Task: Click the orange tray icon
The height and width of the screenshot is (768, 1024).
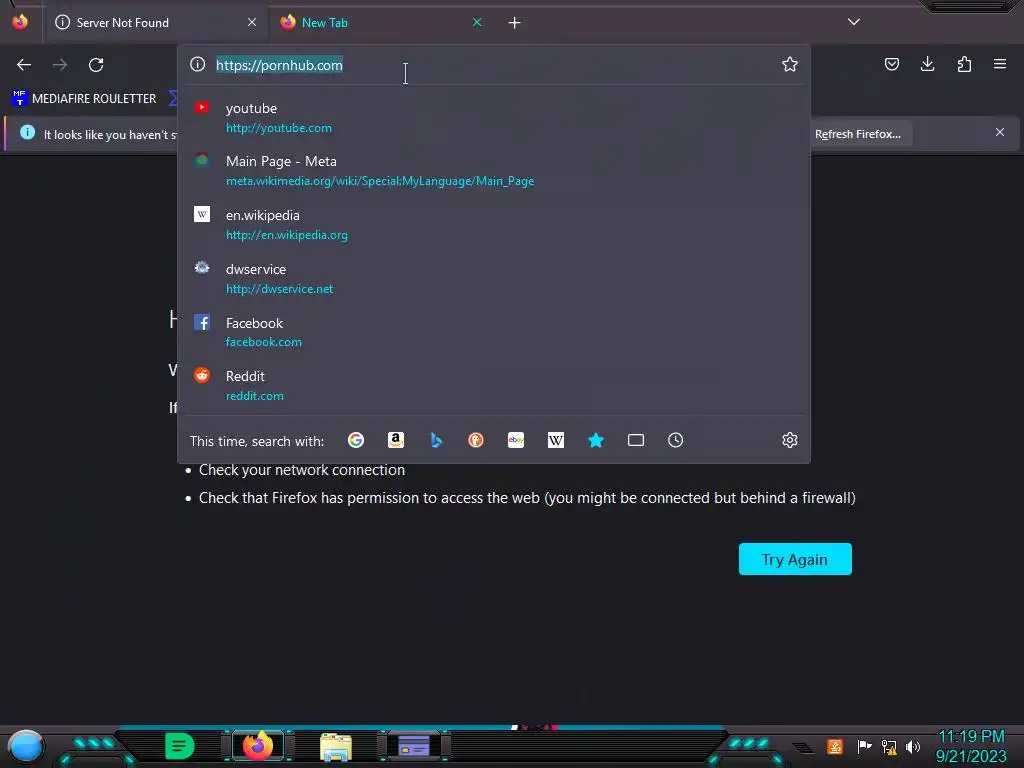Action: click(x=835, y=746)
